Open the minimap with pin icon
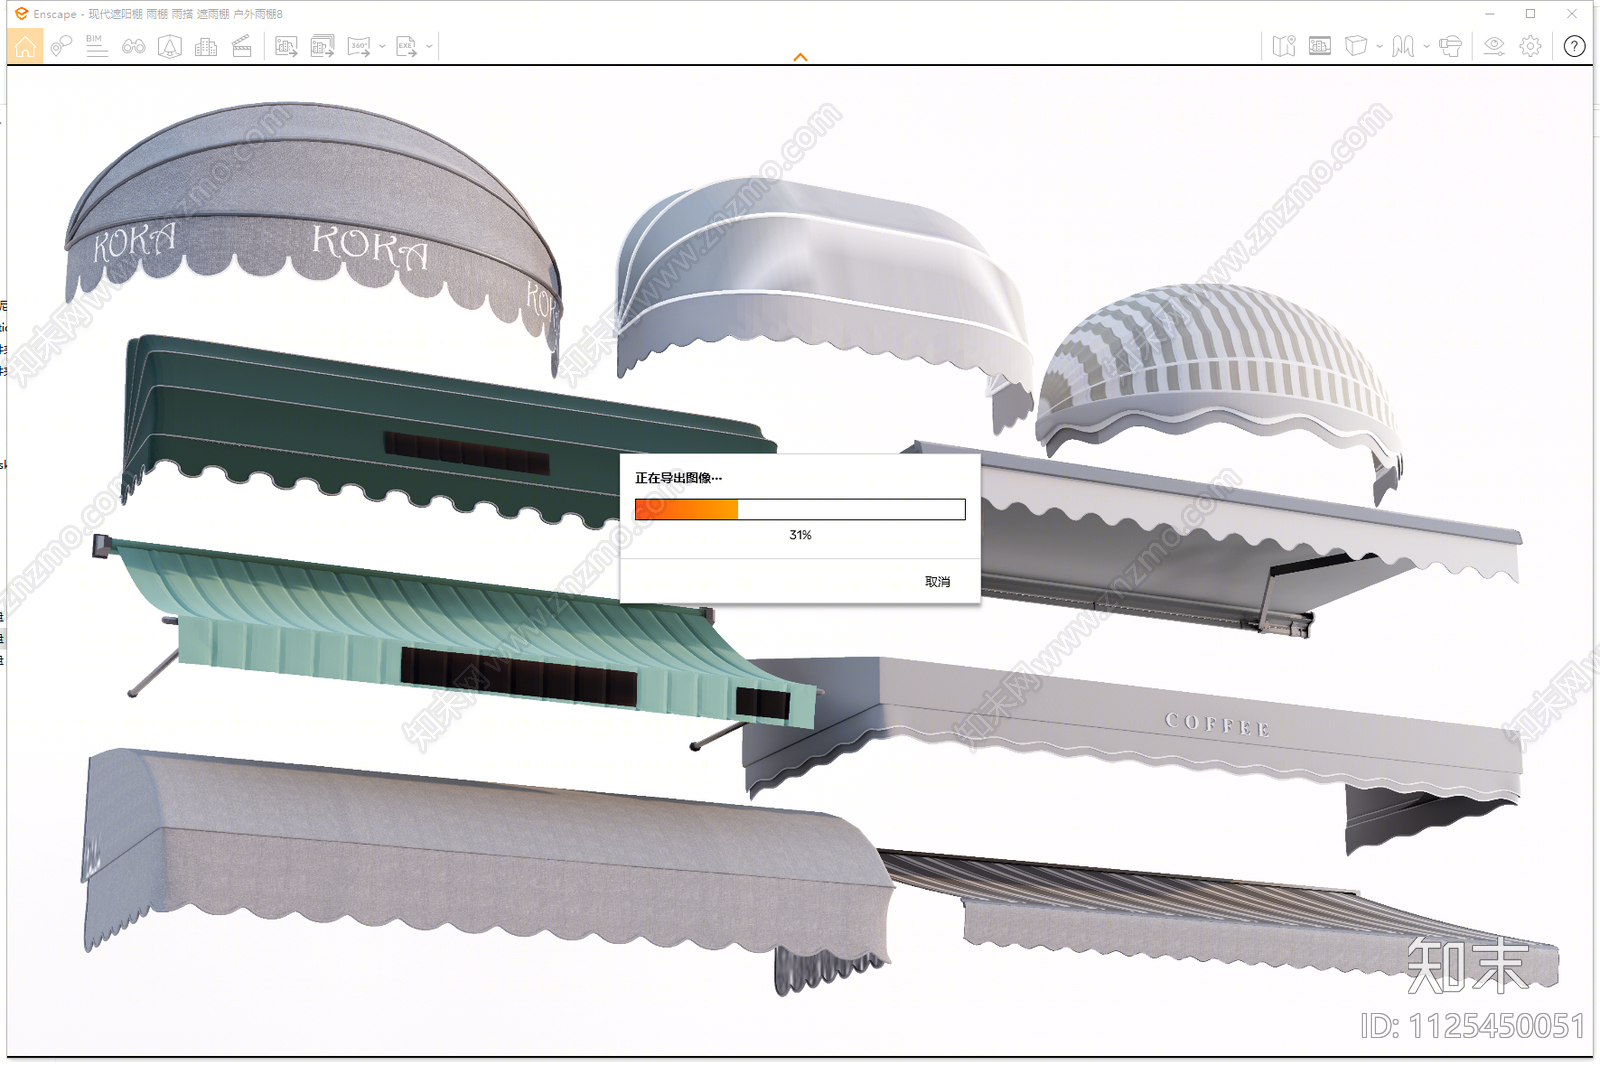 click(1284, 46)
